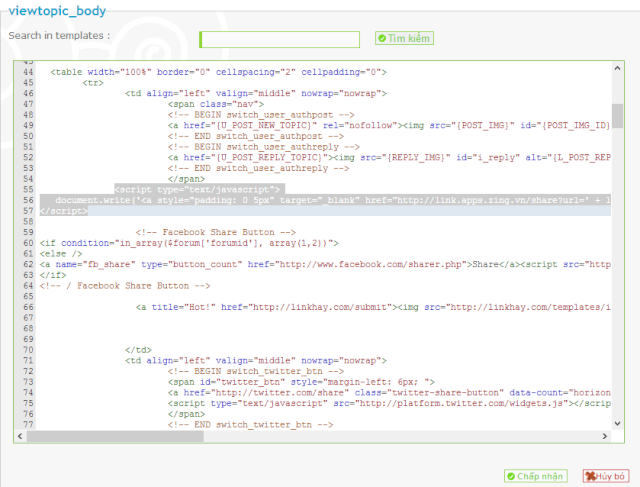Click END switch_user_authreply comment line
This screenshot has width=640, height=487.
click(258, 168)
